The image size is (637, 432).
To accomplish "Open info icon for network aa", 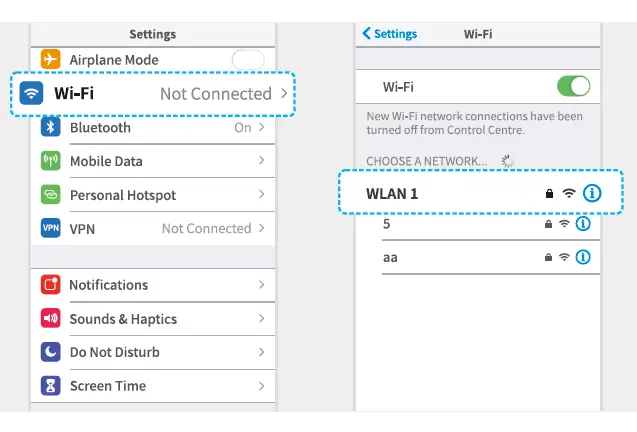I will (583, 257).
